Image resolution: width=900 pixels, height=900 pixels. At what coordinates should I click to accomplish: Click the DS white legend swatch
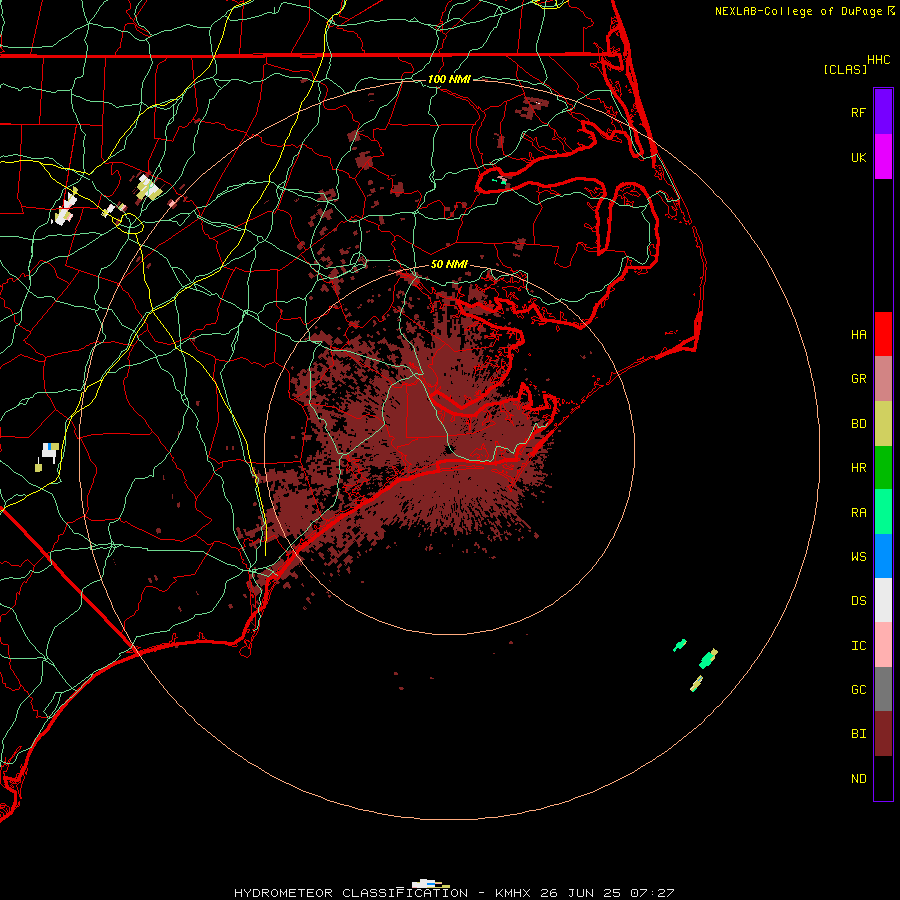(883, 600)
